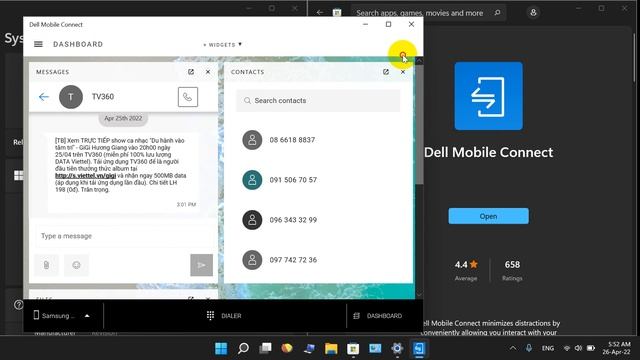Click the Store search magnifier icon
The height and width of the screenshot is (360, 640).
(497, 13)
